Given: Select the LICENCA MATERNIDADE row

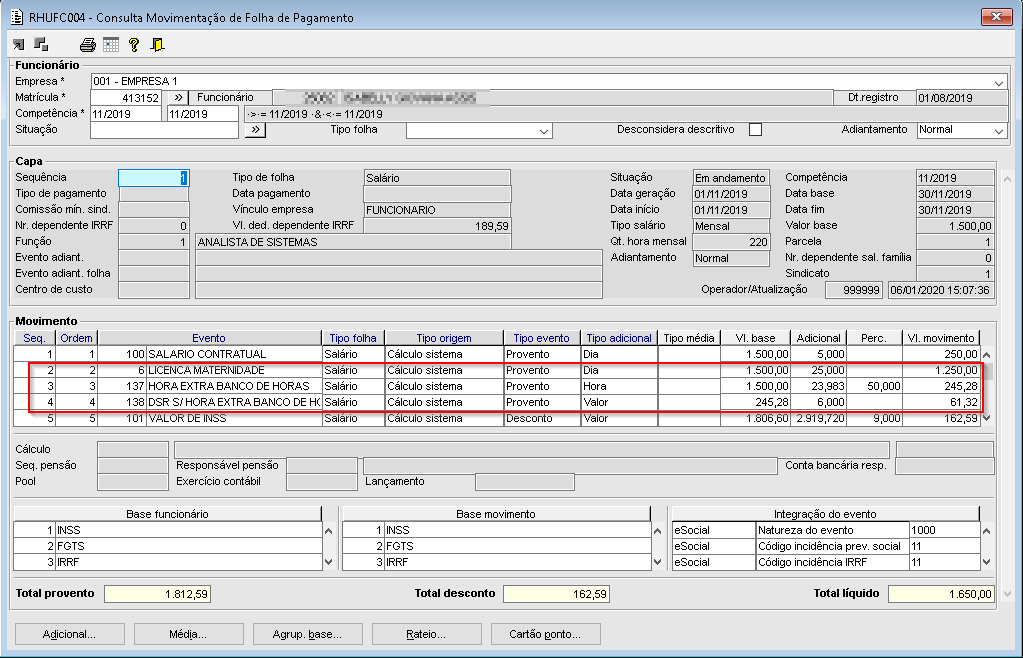Looking at the screenshot, I should tap(206, 370).
